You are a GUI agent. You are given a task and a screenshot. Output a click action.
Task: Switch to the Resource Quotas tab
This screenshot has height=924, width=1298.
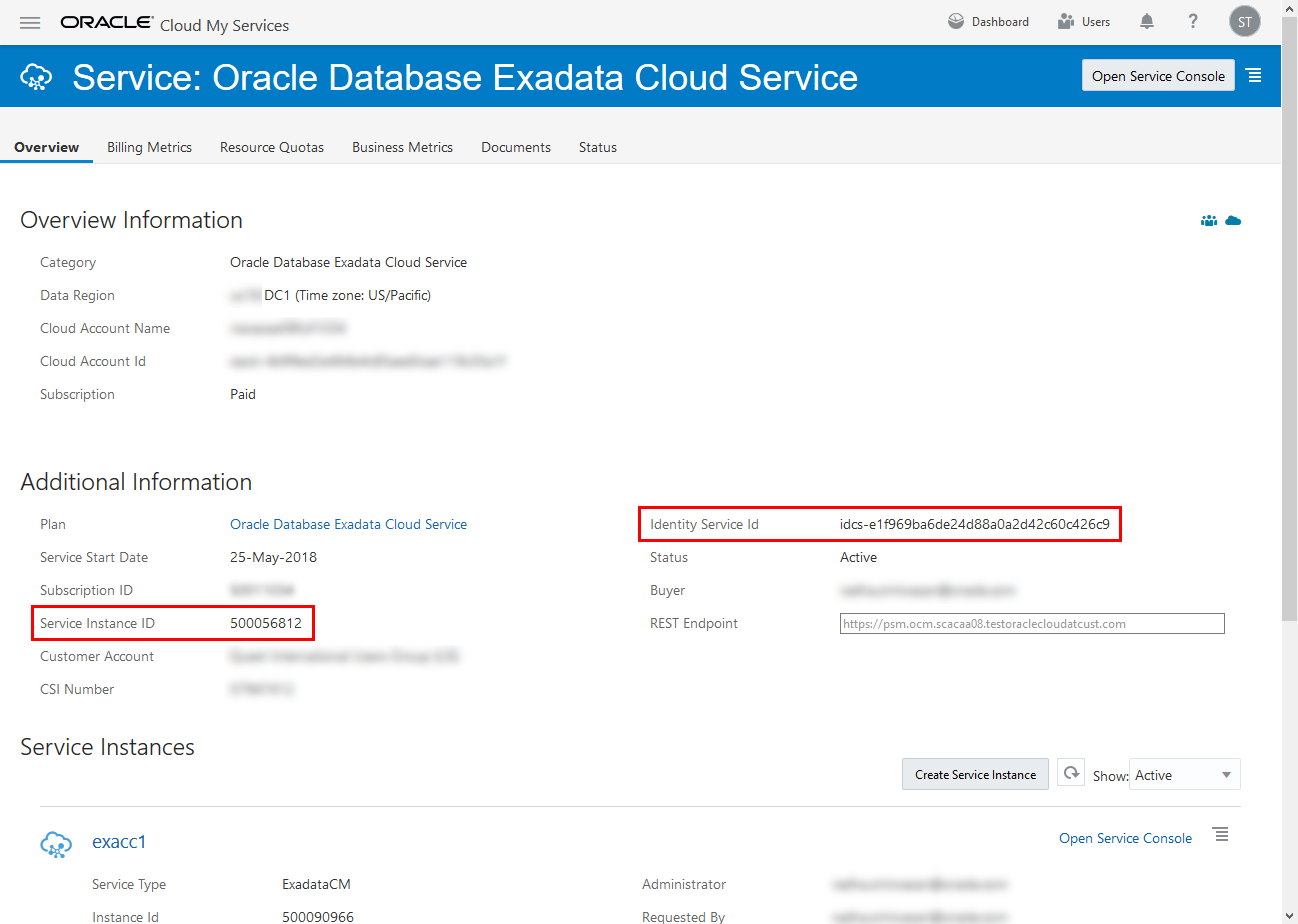(272, 147)
